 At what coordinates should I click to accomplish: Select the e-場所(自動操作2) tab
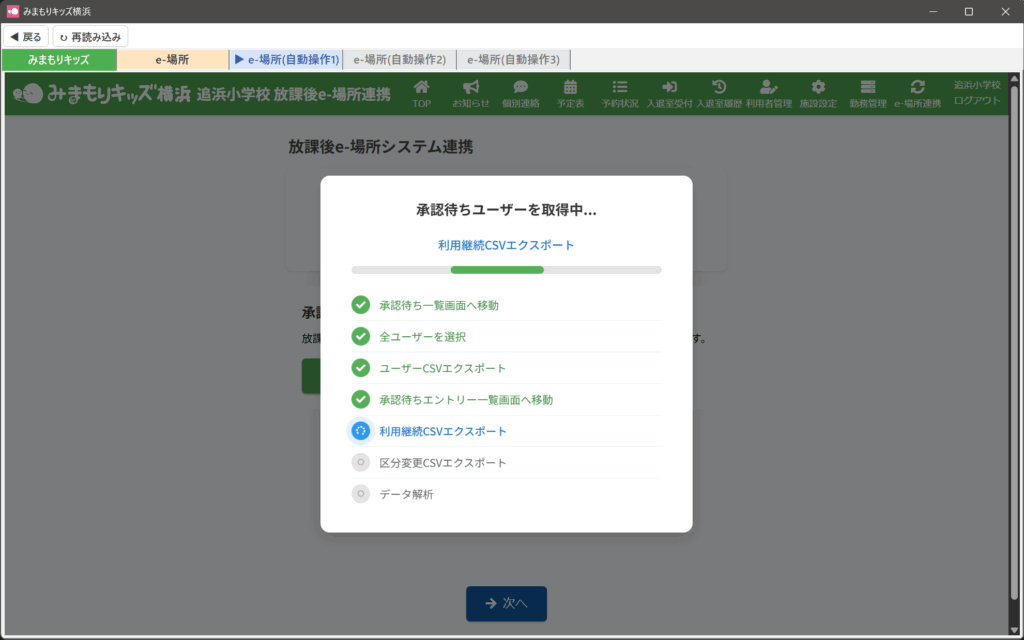pyautogui.click(x=400, y=60)
